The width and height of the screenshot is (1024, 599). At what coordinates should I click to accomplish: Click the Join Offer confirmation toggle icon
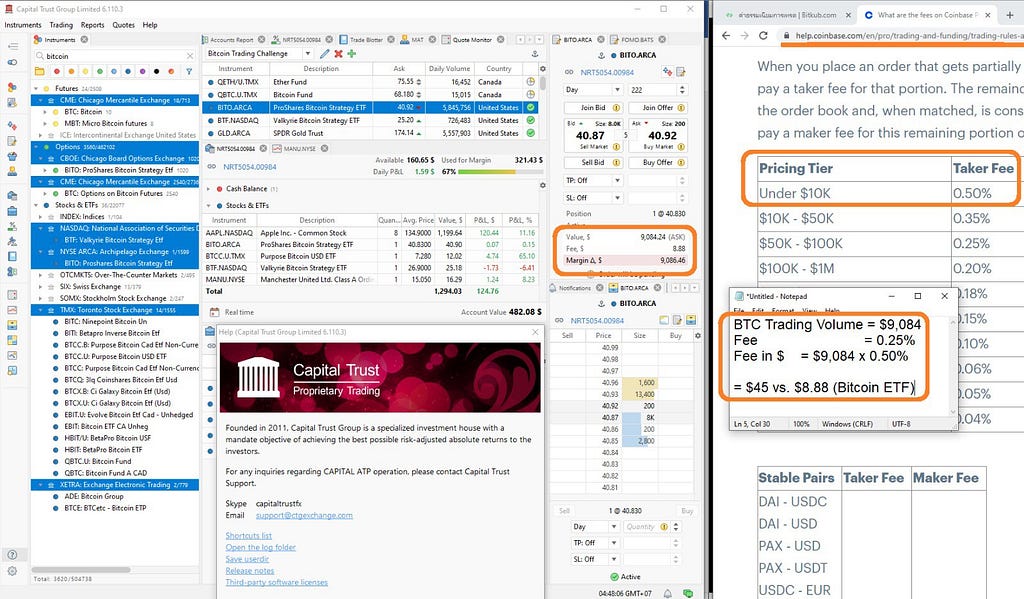681,108
